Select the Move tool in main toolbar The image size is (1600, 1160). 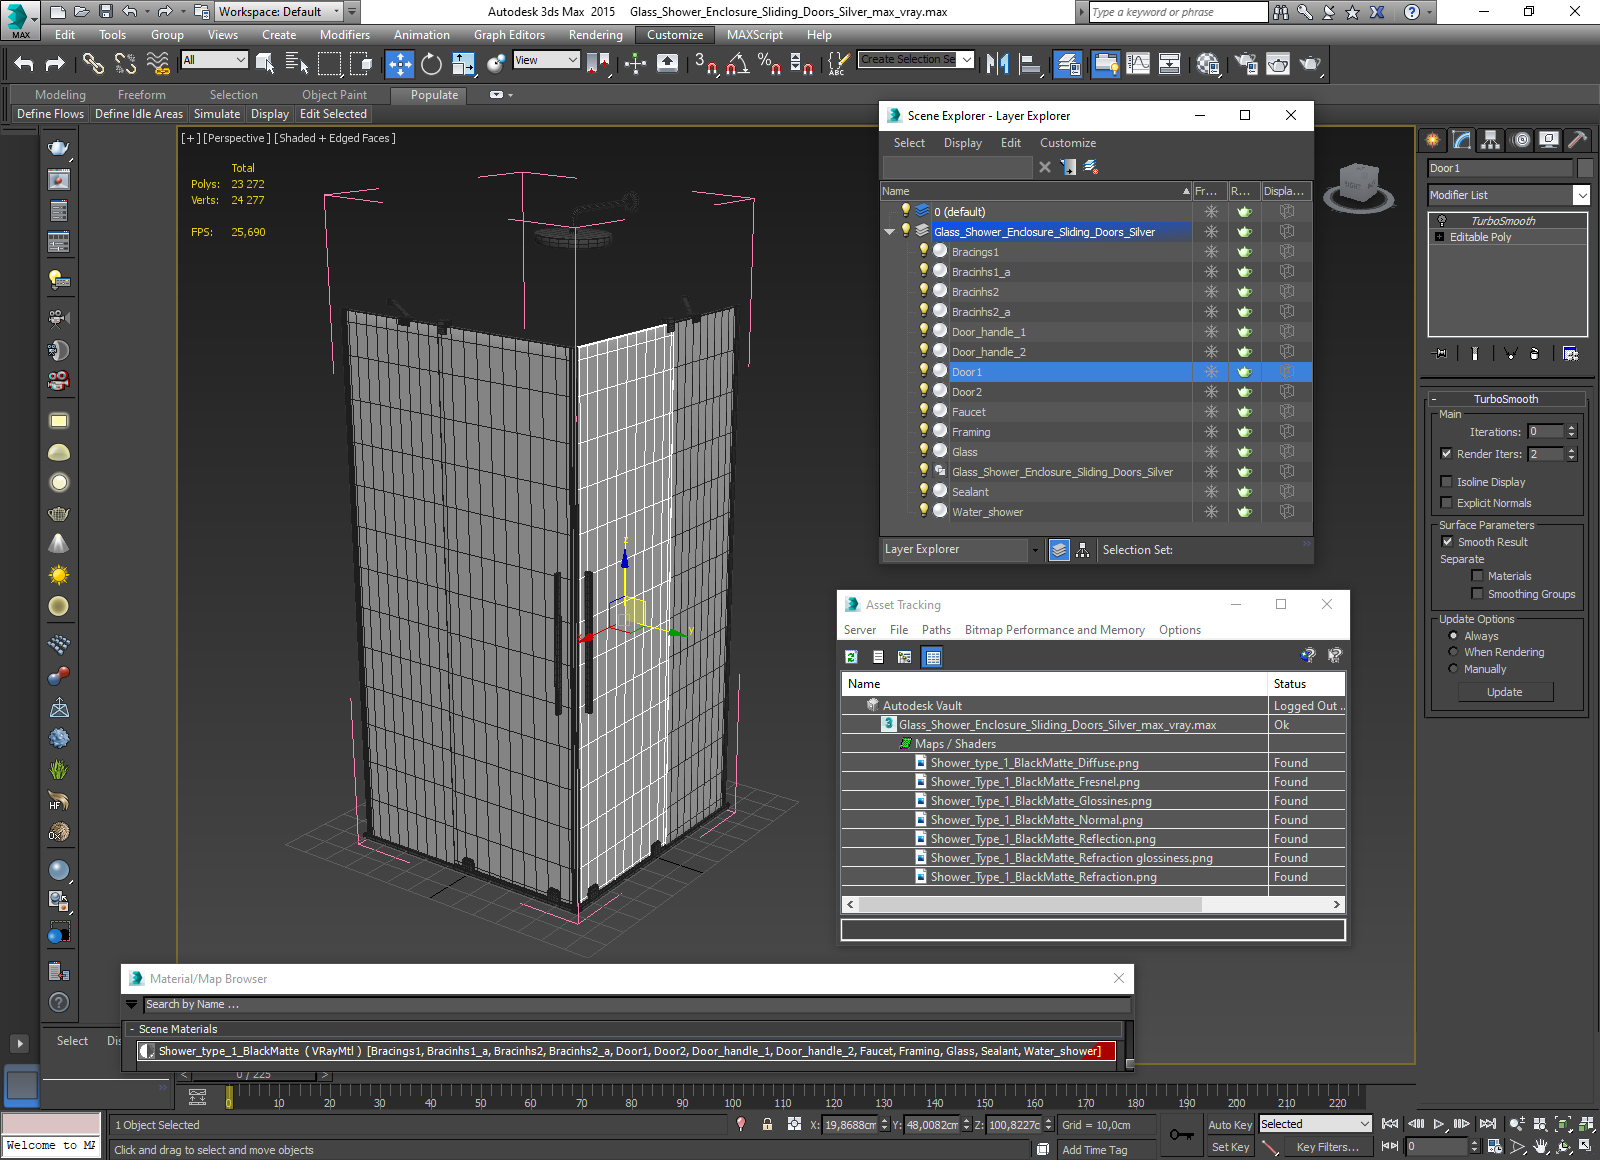click(399, 64)
